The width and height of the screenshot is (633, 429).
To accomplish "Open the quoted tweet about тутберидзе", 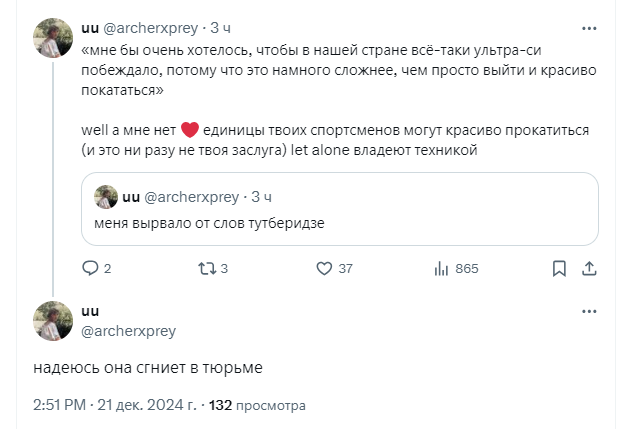I will (x=341, y=221).
